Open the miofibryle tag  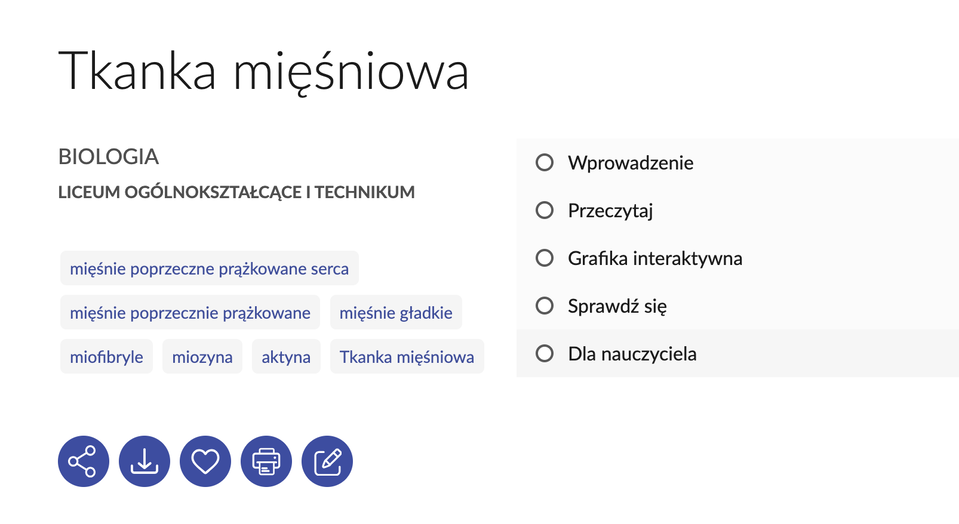tap(106, 357)
